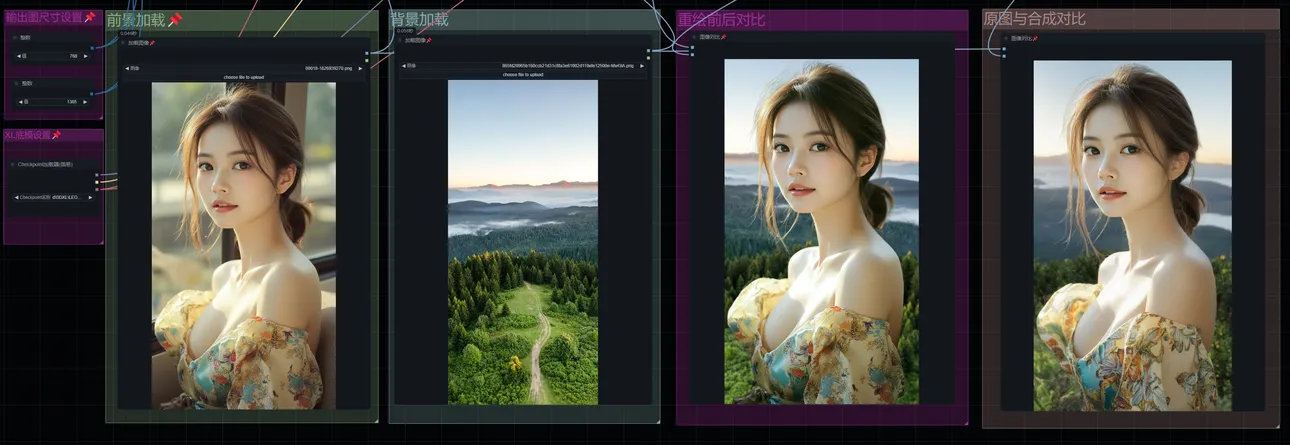Decrease the 1385 integer value with left arrow
The height and width of the screenshot is (445, 1290).
[x=19, y=102]
